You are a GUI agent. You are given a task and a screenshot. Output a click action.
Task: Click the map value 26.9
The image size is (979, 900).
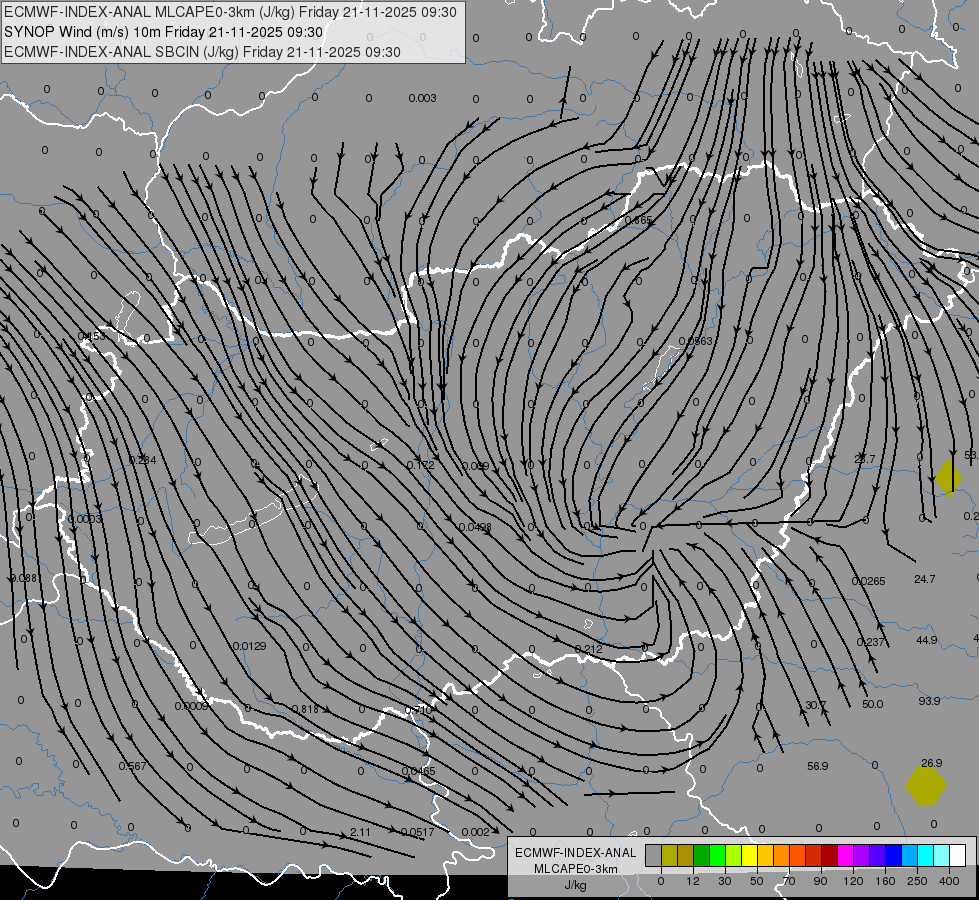coord(932,763)
